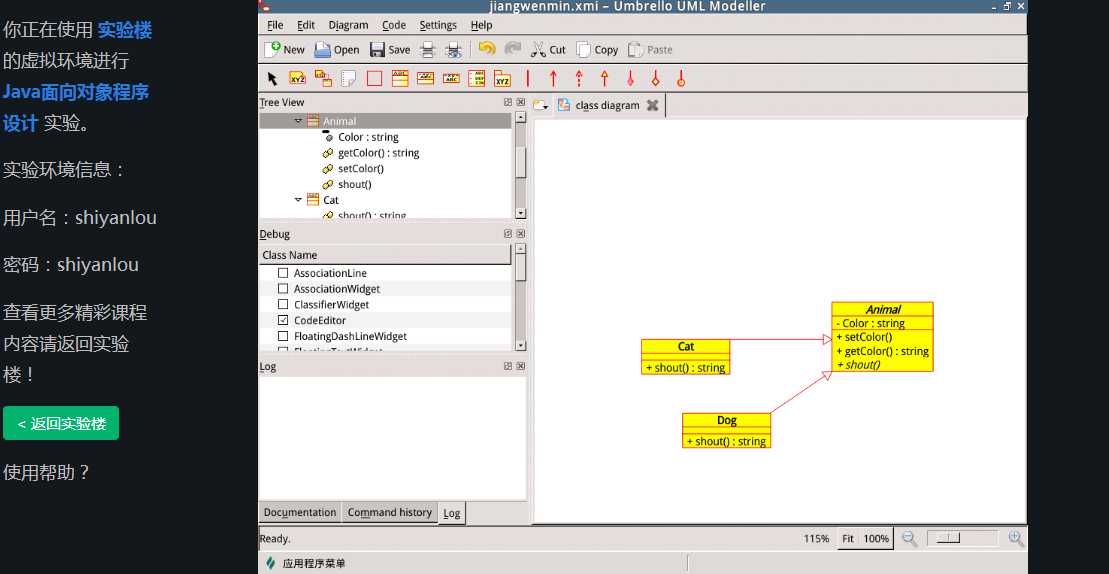Switch to the Command history tab
1109x574 pixels.
click(x=390, y=512)
